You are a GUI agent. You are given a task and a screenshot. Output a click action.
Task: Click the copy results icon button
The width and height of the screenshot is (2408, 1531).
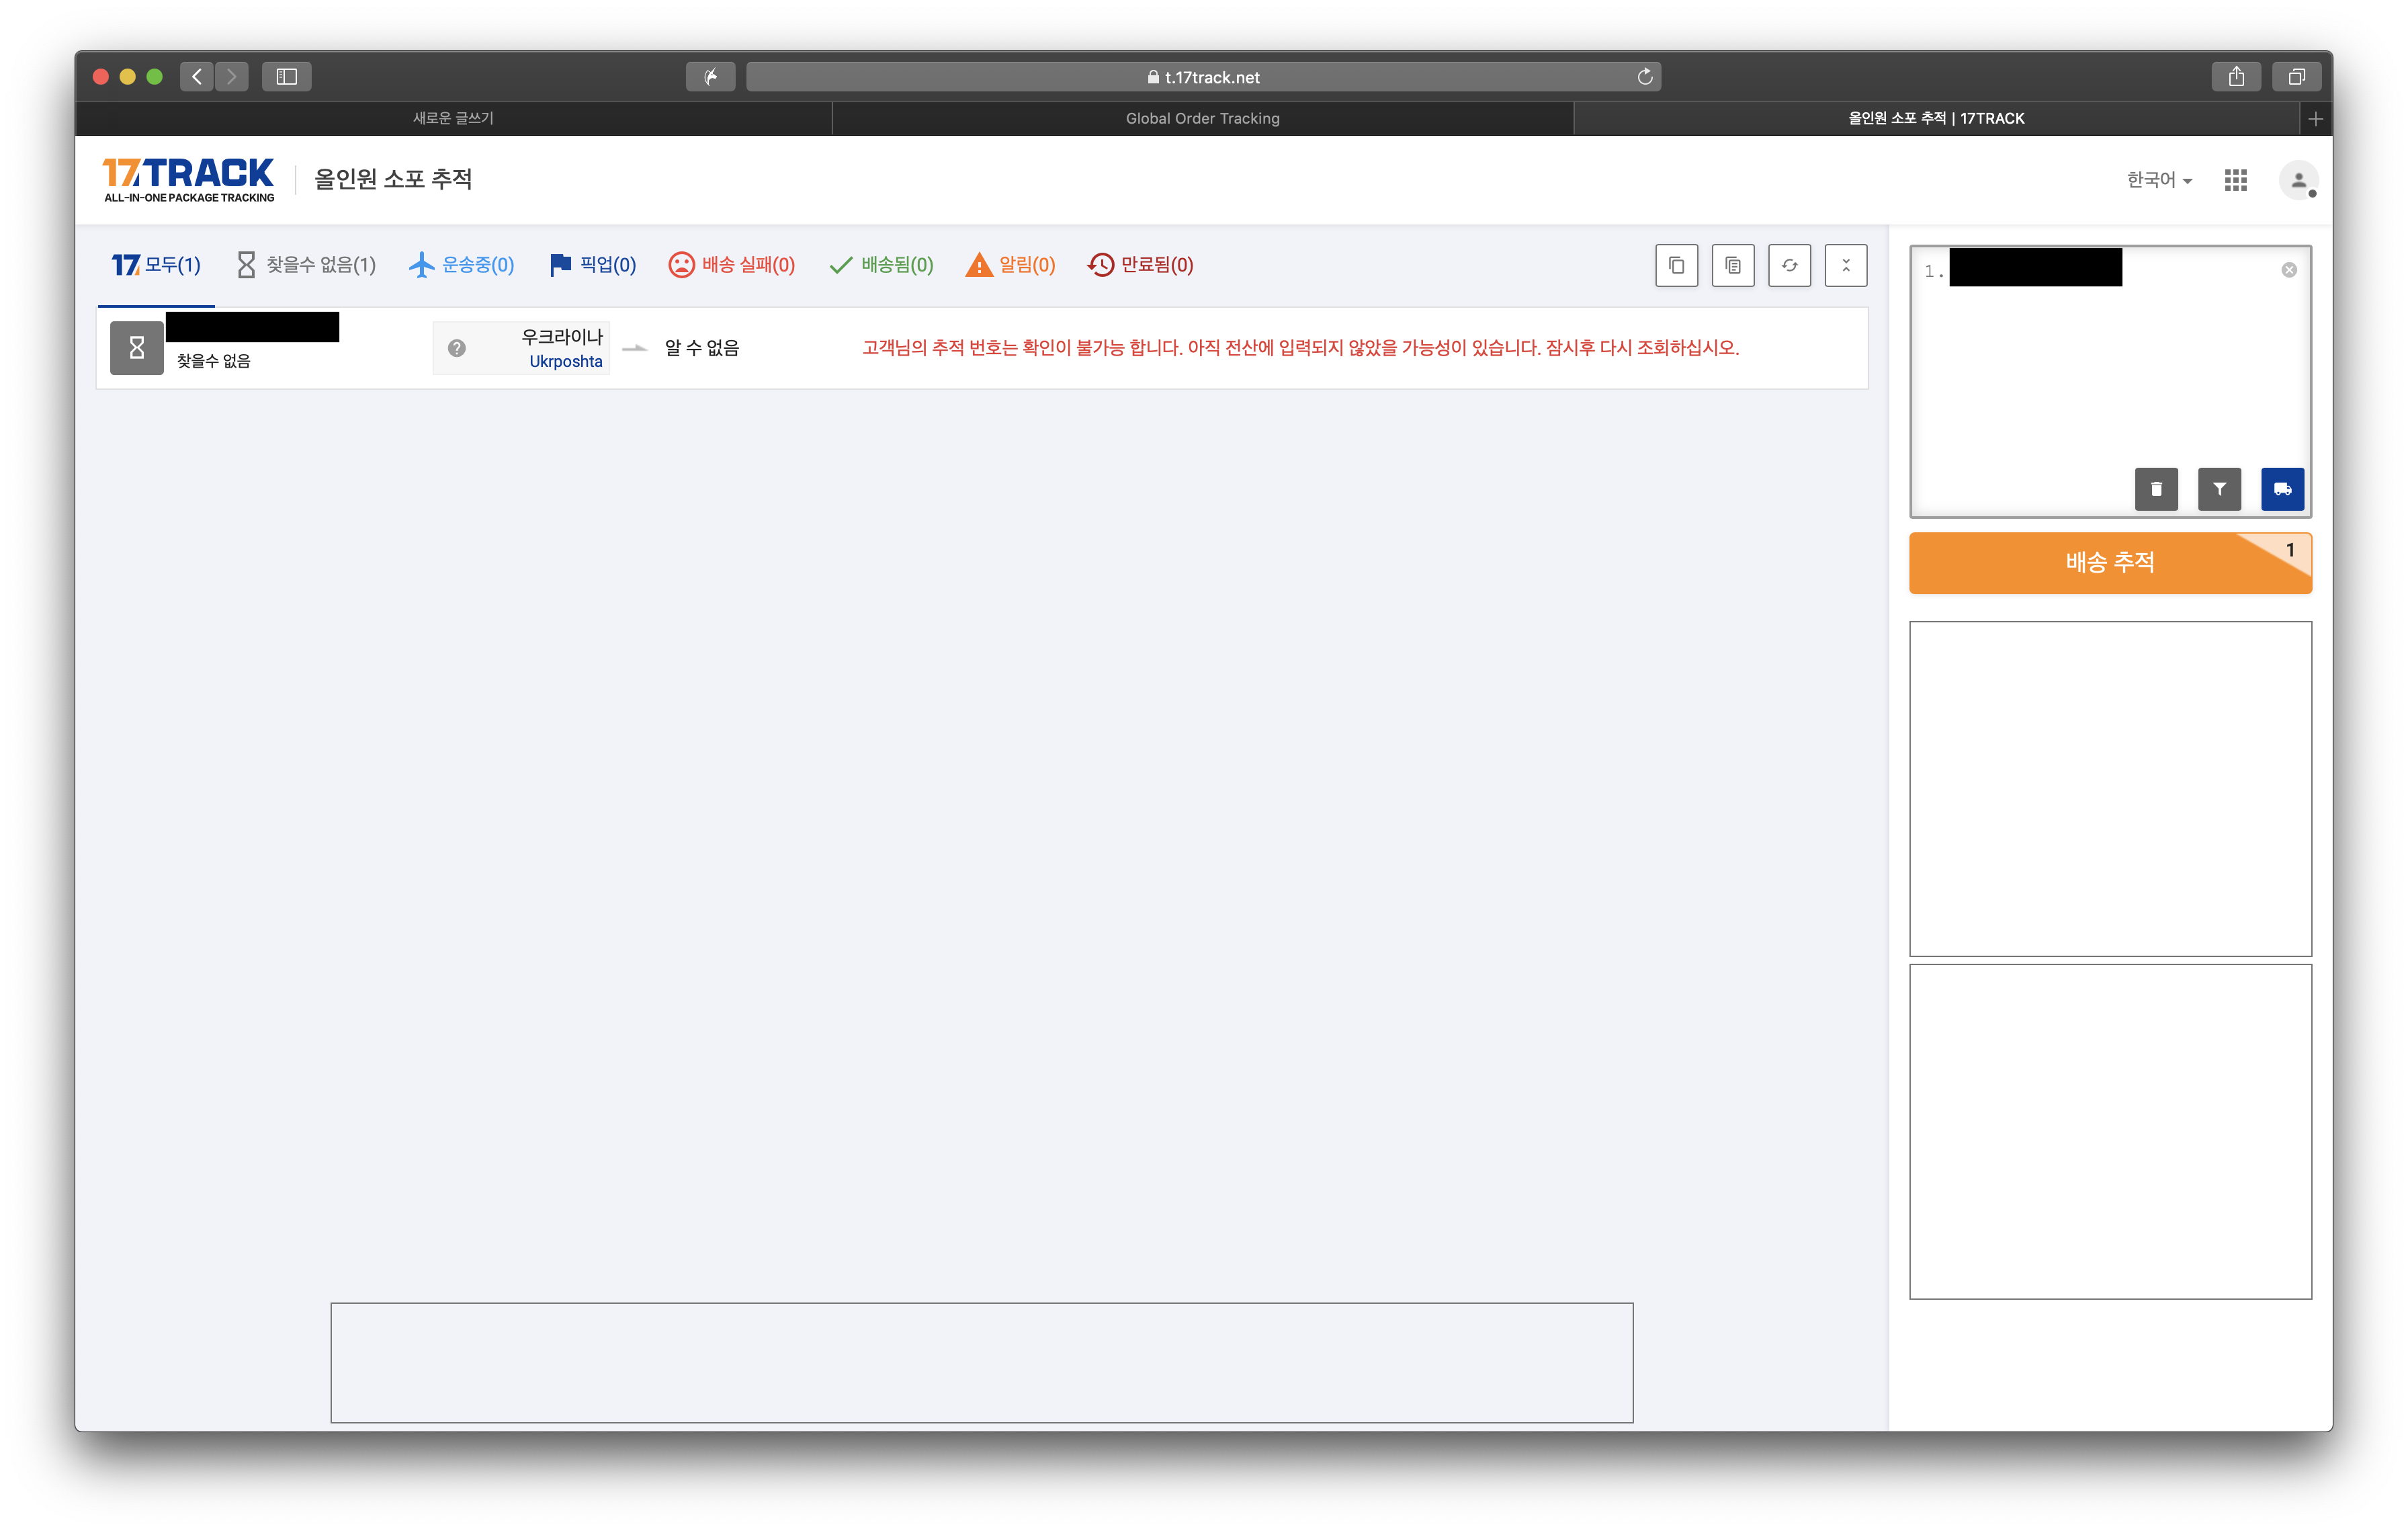click(x=1676, y=265)
